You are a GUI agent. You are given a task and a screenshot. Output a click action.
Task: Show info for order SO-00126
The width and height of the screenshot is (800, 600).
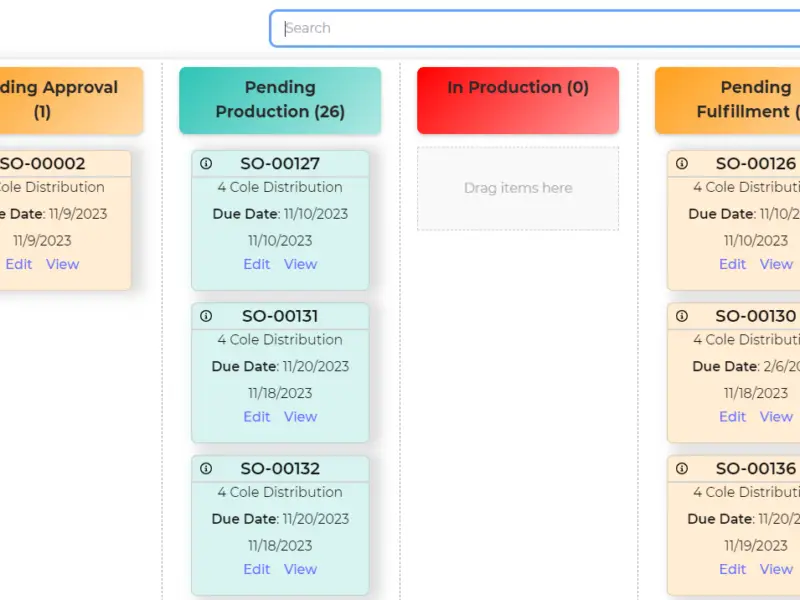(682, 163)
